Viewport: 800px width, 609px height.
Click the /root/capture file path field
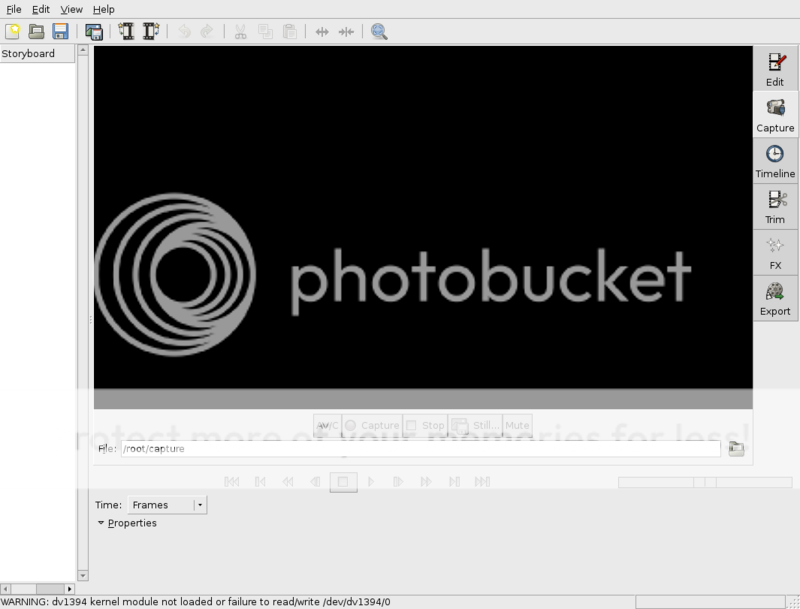pyautogui.click(x=420, y=449)
